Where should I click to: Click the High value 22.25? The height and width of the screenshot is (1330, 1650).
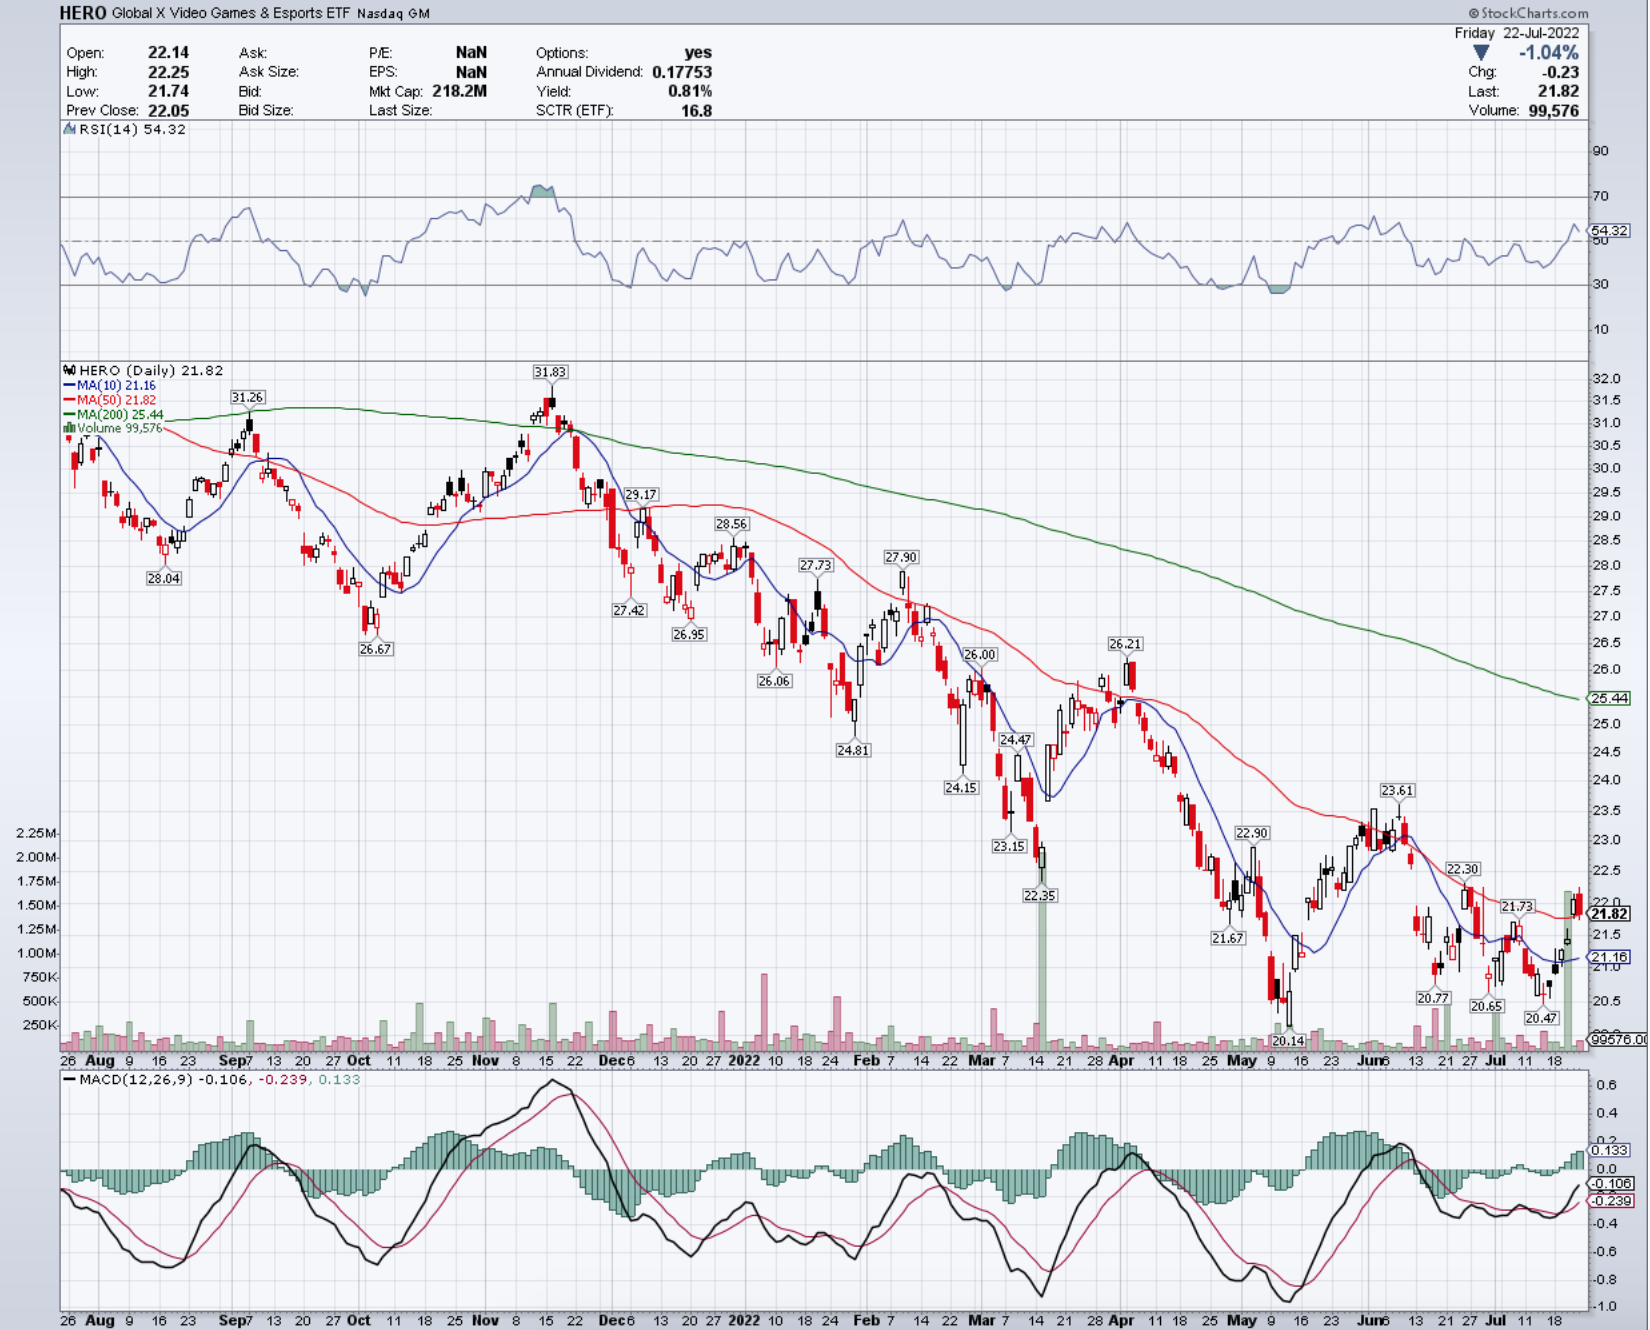pyautogui.click(x=168, y=72)
